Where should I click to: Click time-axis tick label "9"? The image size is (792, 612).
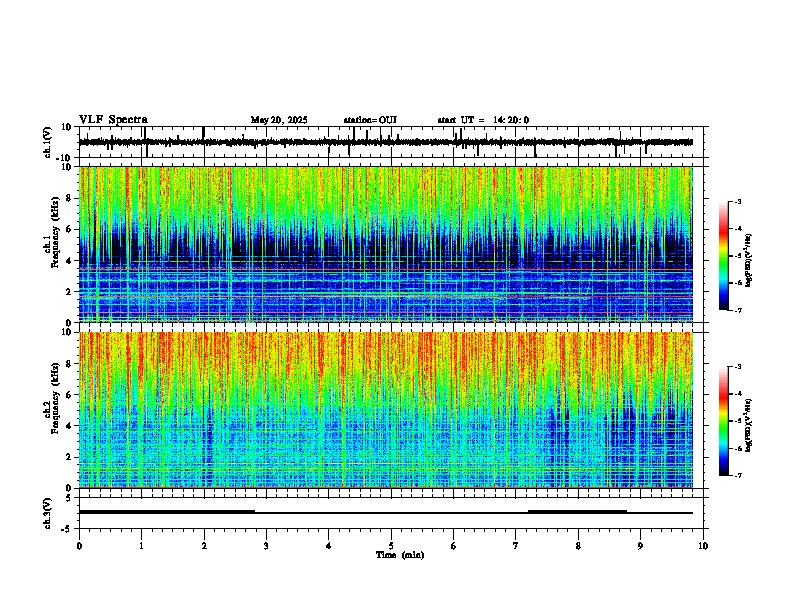click(x=640, y=546)
